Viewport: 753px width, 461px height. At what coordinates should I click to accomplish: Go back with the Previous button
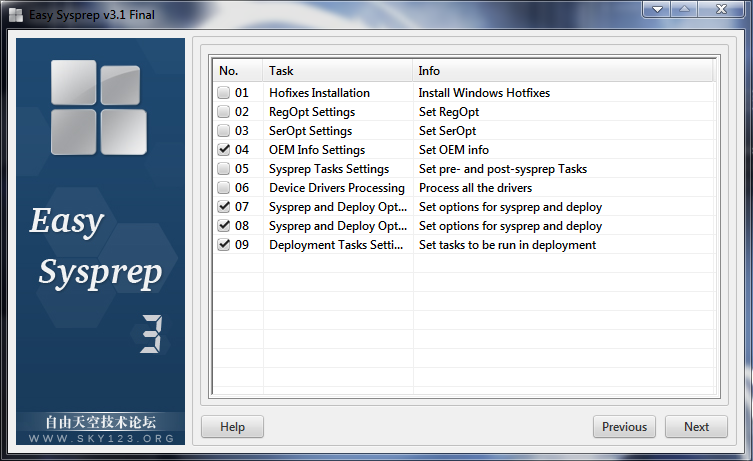[624, 426]
